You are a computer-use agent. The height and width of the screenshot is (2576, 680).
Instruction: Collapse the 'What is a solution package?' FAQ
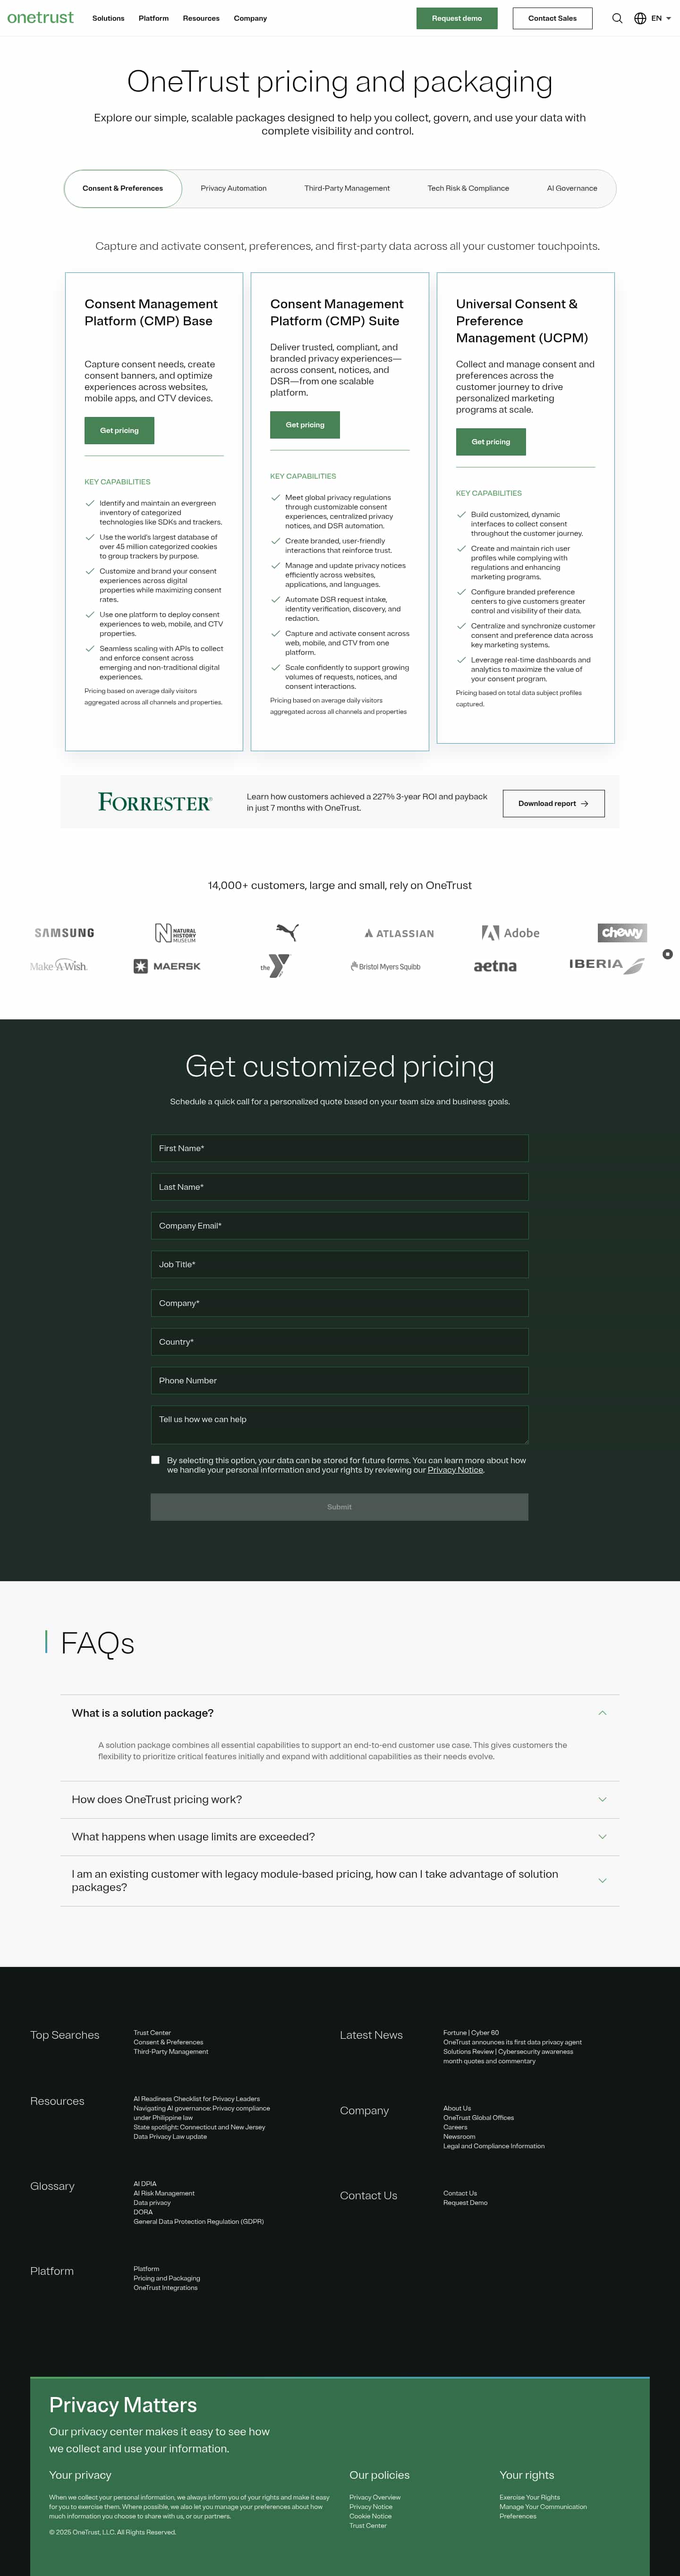tap(603, 1712)
